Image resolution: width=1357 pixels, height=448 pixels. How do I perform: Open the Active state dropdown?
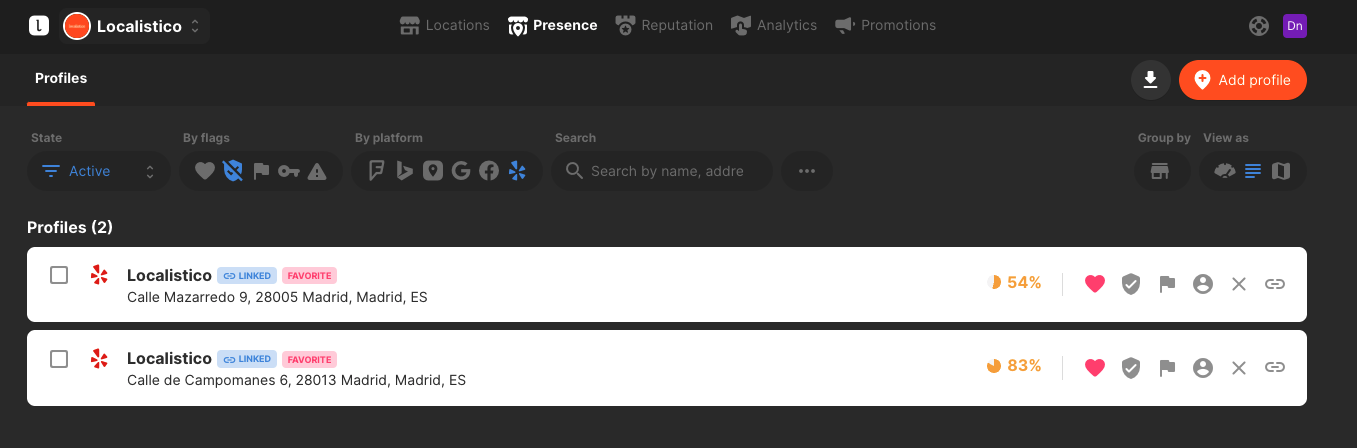(99, 171)
